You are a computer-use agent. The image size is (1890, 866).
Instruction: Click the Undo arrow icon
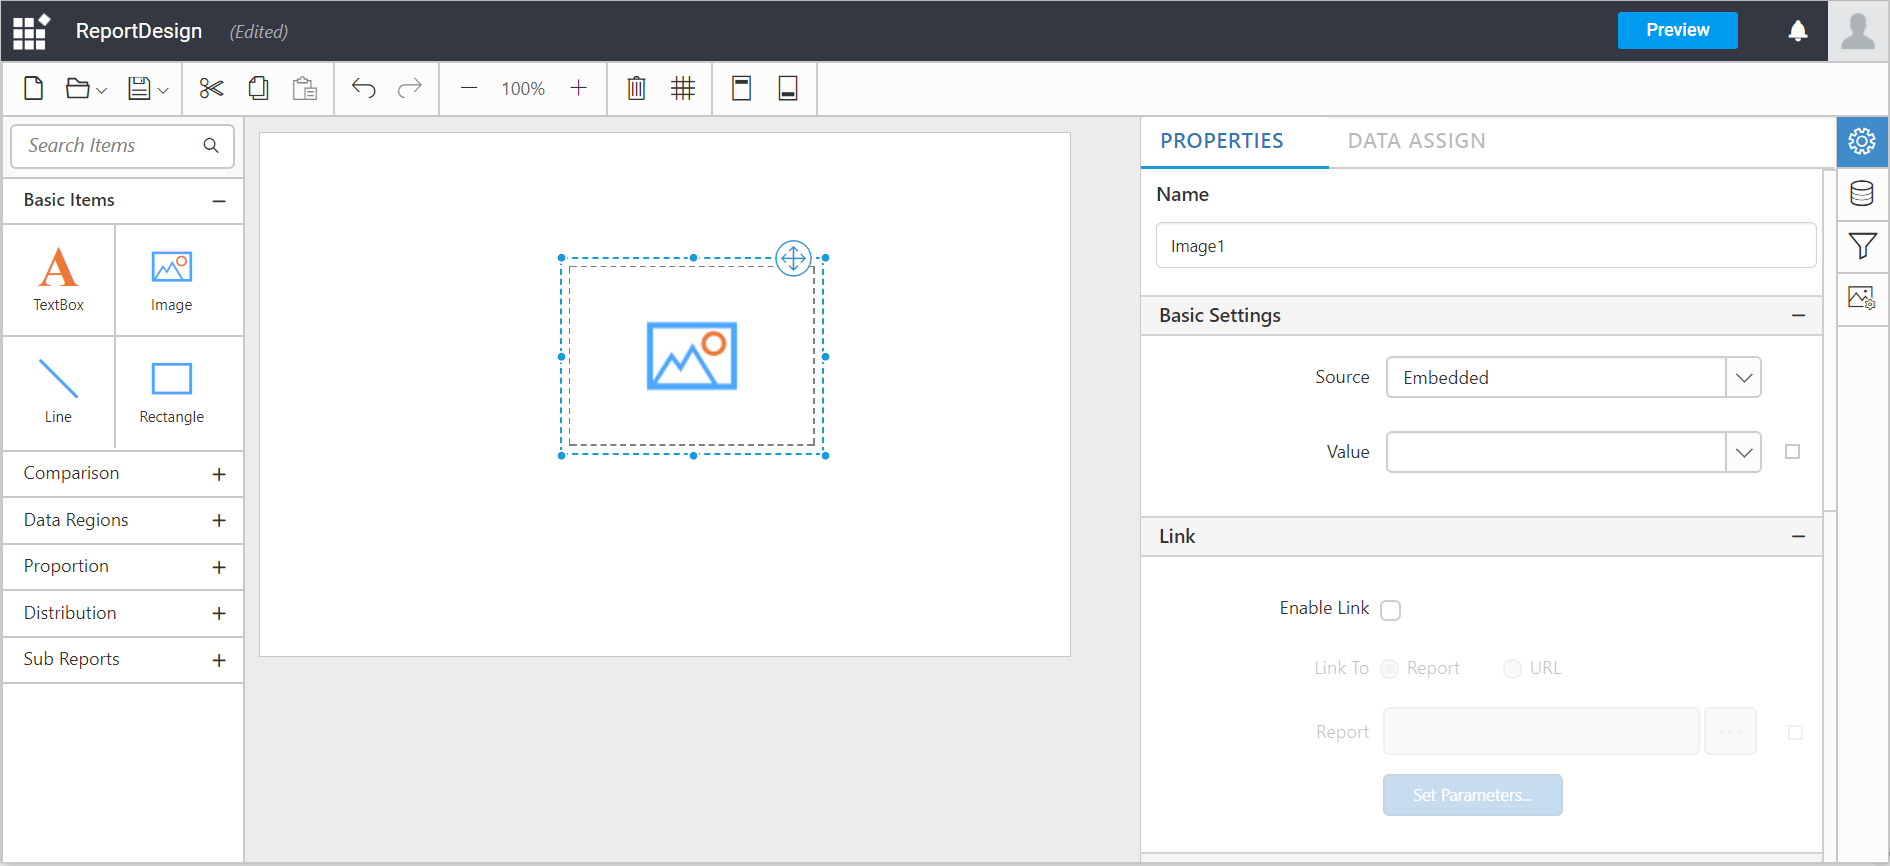(363, 89)
